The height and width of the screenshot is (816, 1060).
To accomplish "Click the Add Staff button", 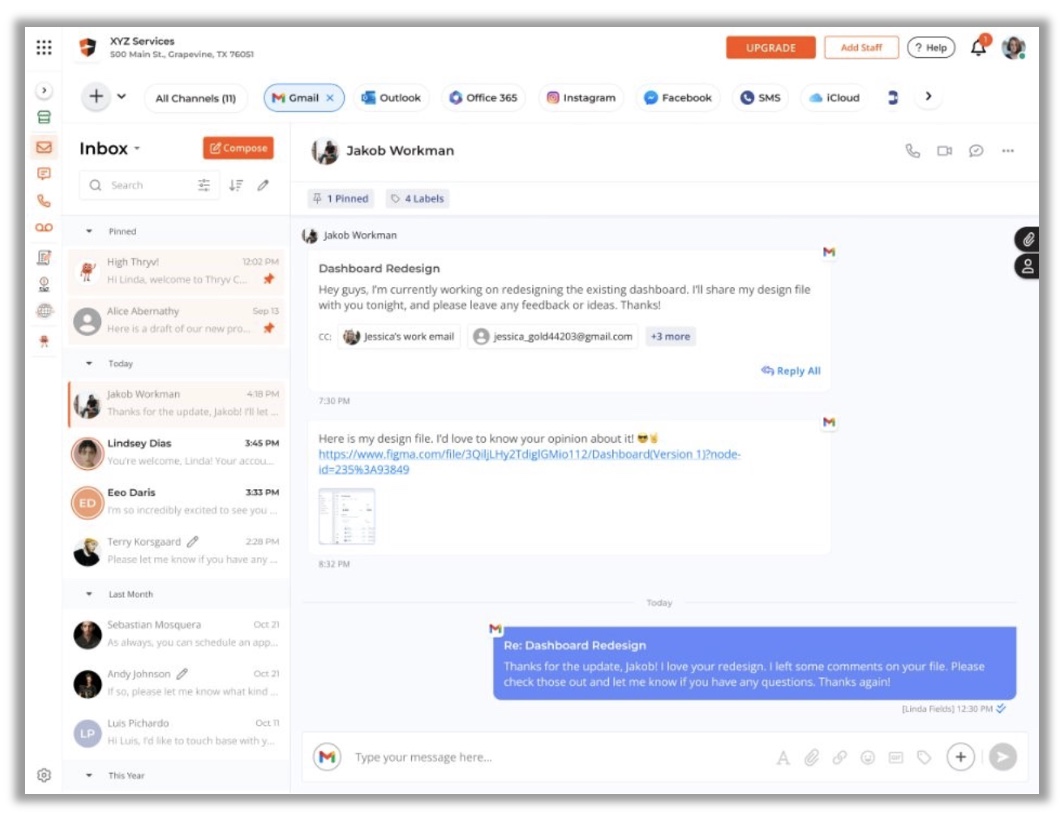I will pyautogui.click(x=861, y=48).
